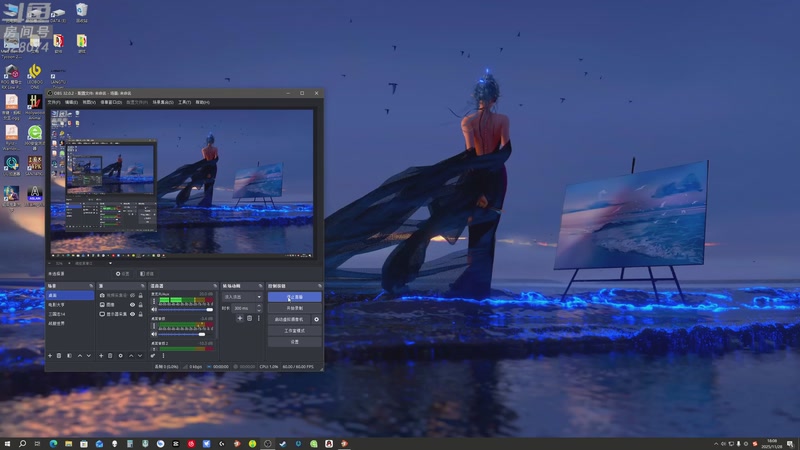Remove the transition with the trash icon

click(x=249, y=318)
